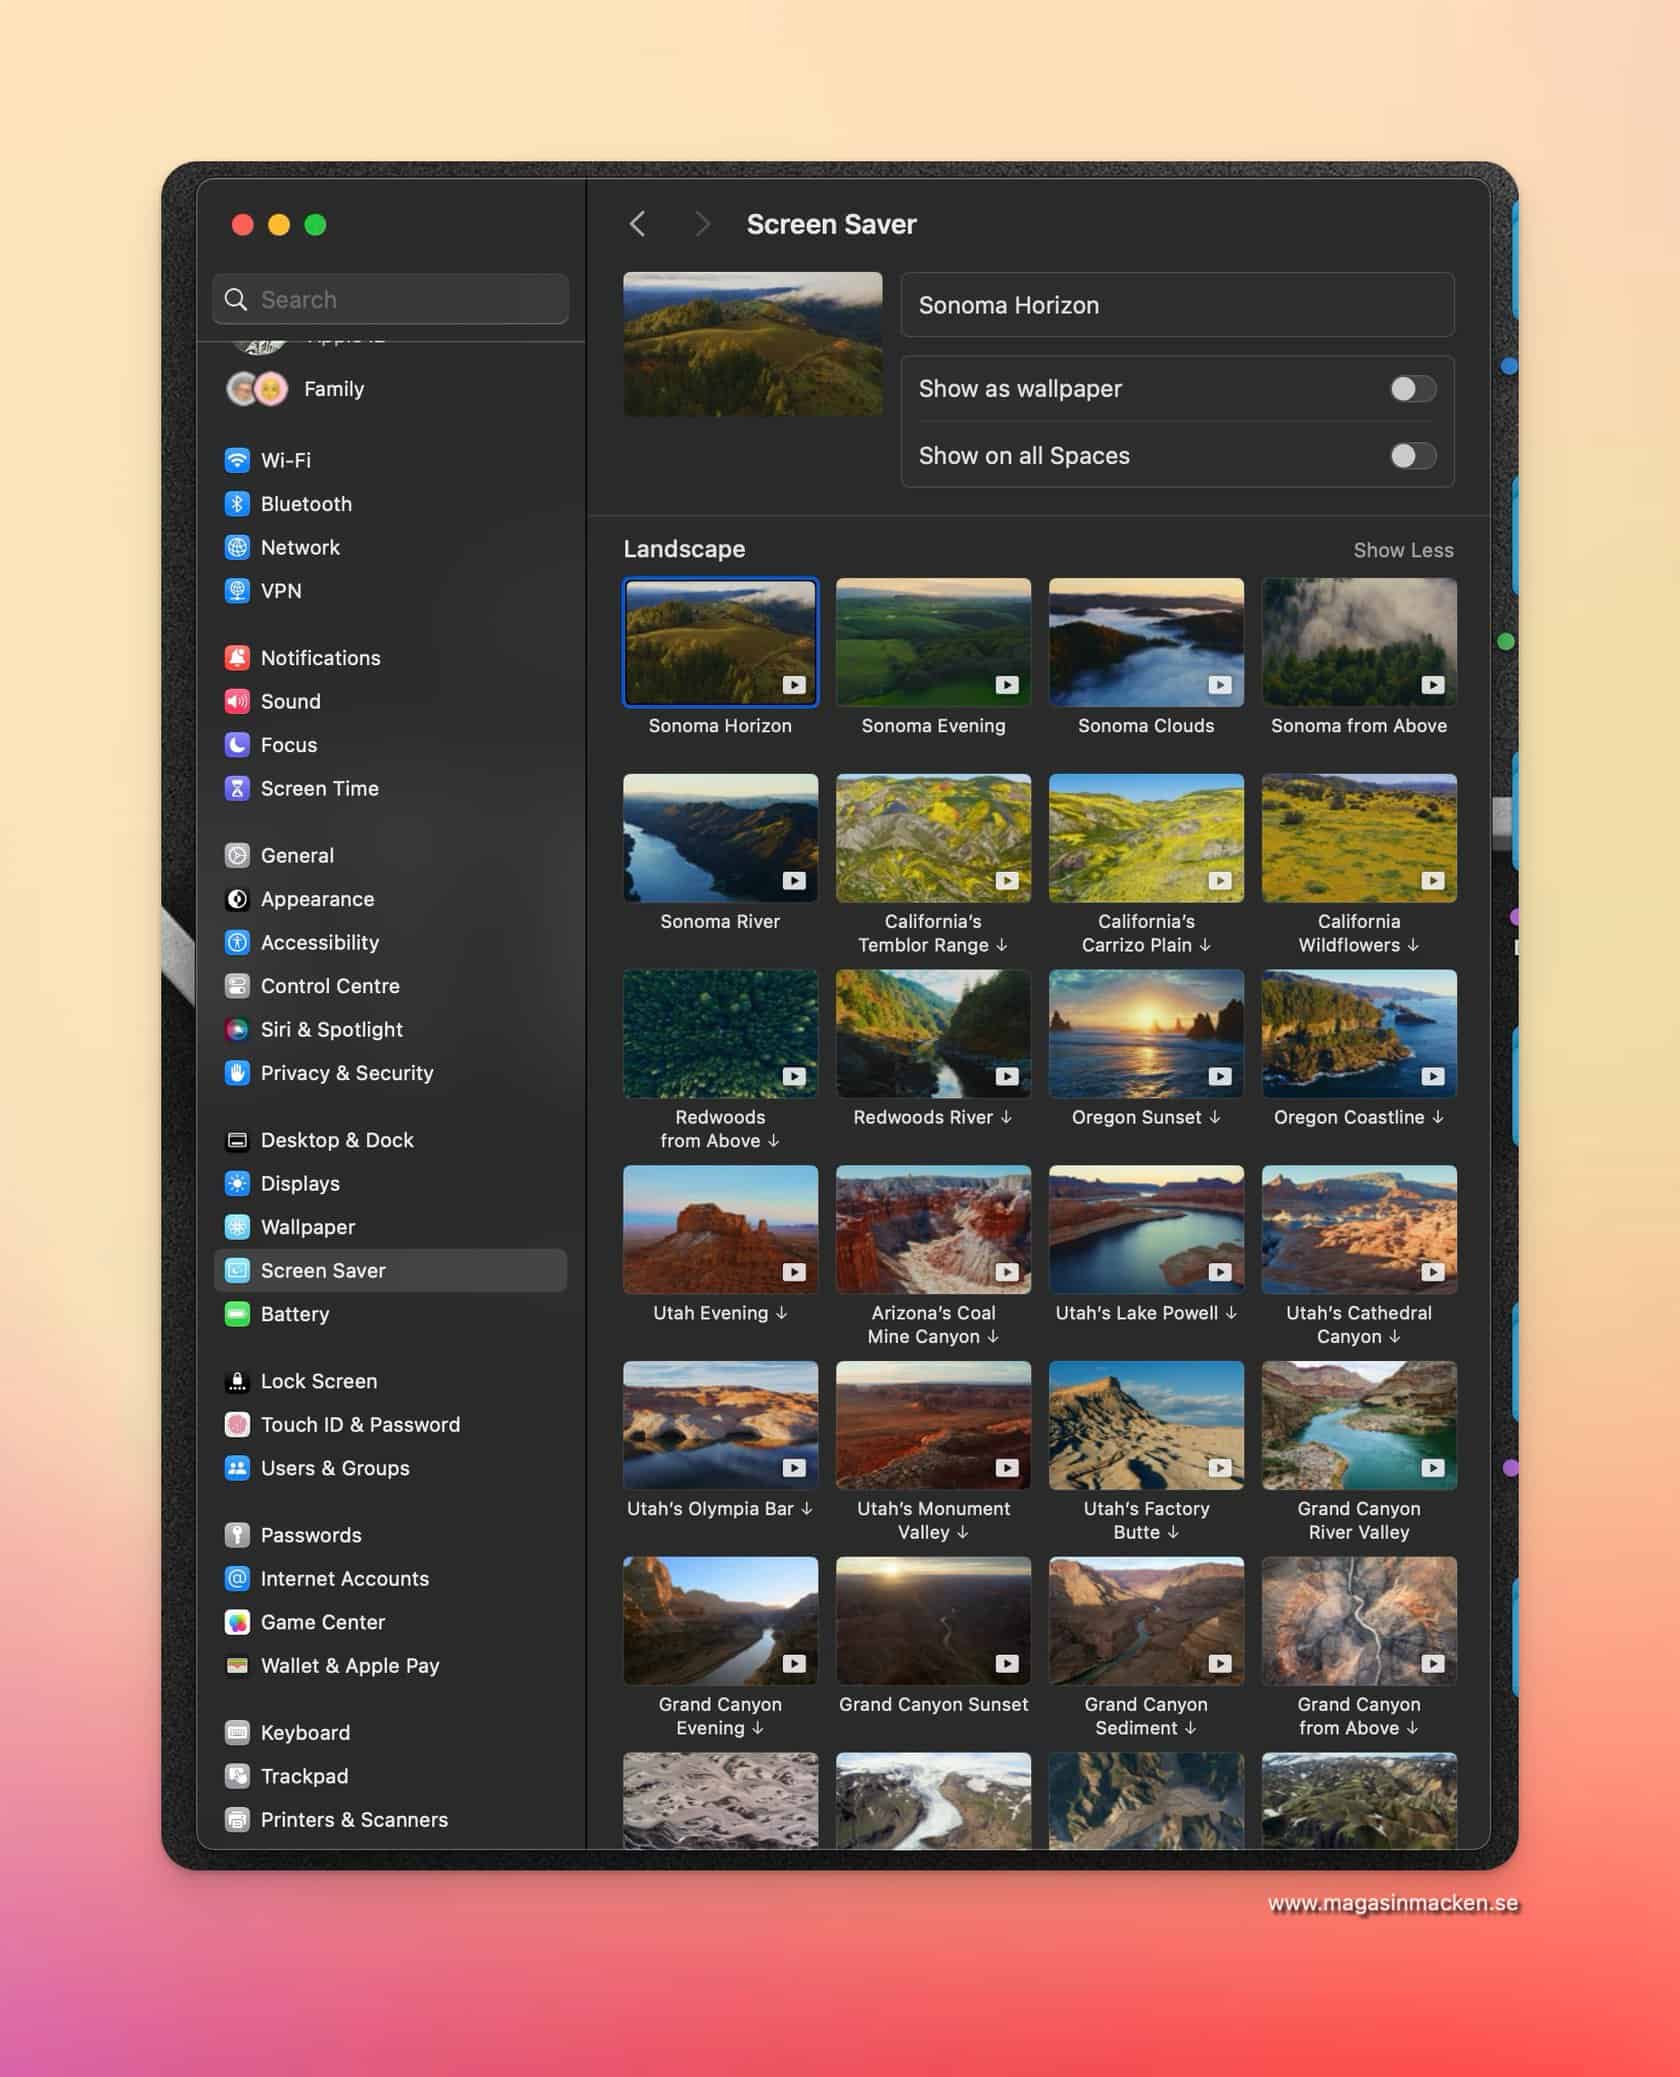Click the Siri & Spotlight icon
This screenshot has width=1680, height=2077.
237,1029
